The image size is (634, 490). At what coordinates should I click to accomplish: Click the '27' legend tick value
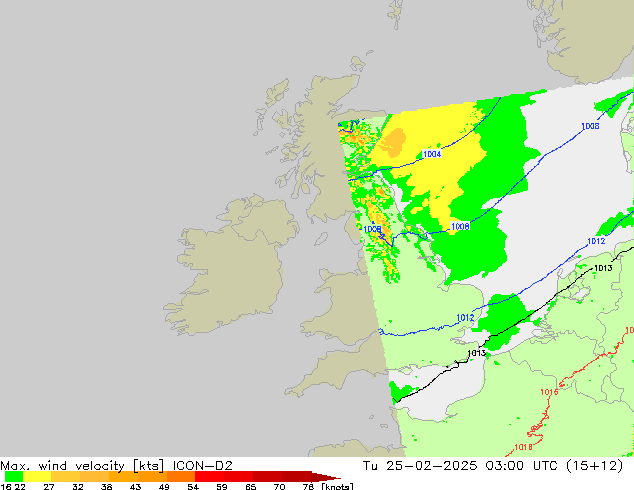click(x=49, y=486)
